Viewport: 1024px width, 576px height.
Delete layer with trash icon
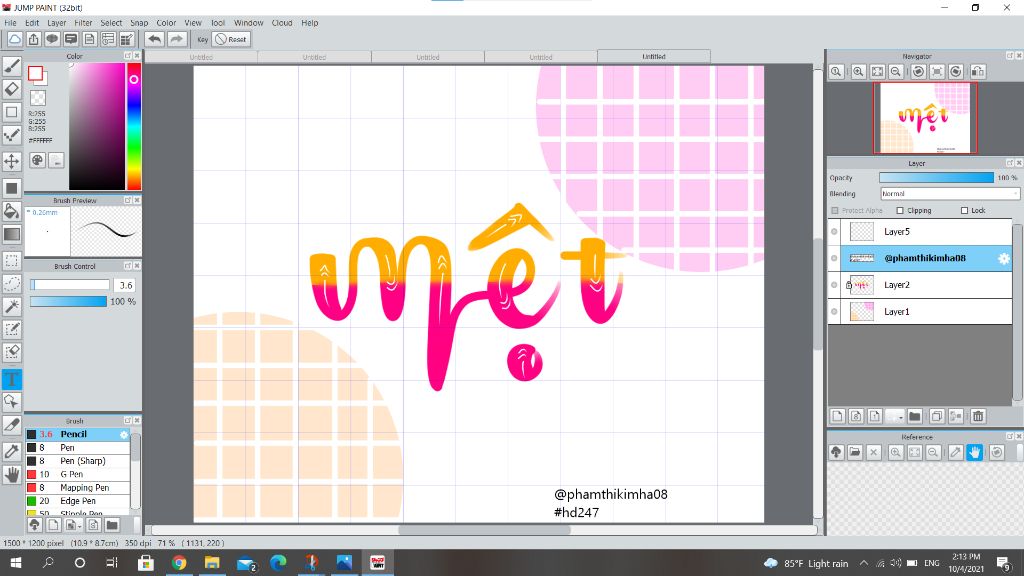point(978,416)
